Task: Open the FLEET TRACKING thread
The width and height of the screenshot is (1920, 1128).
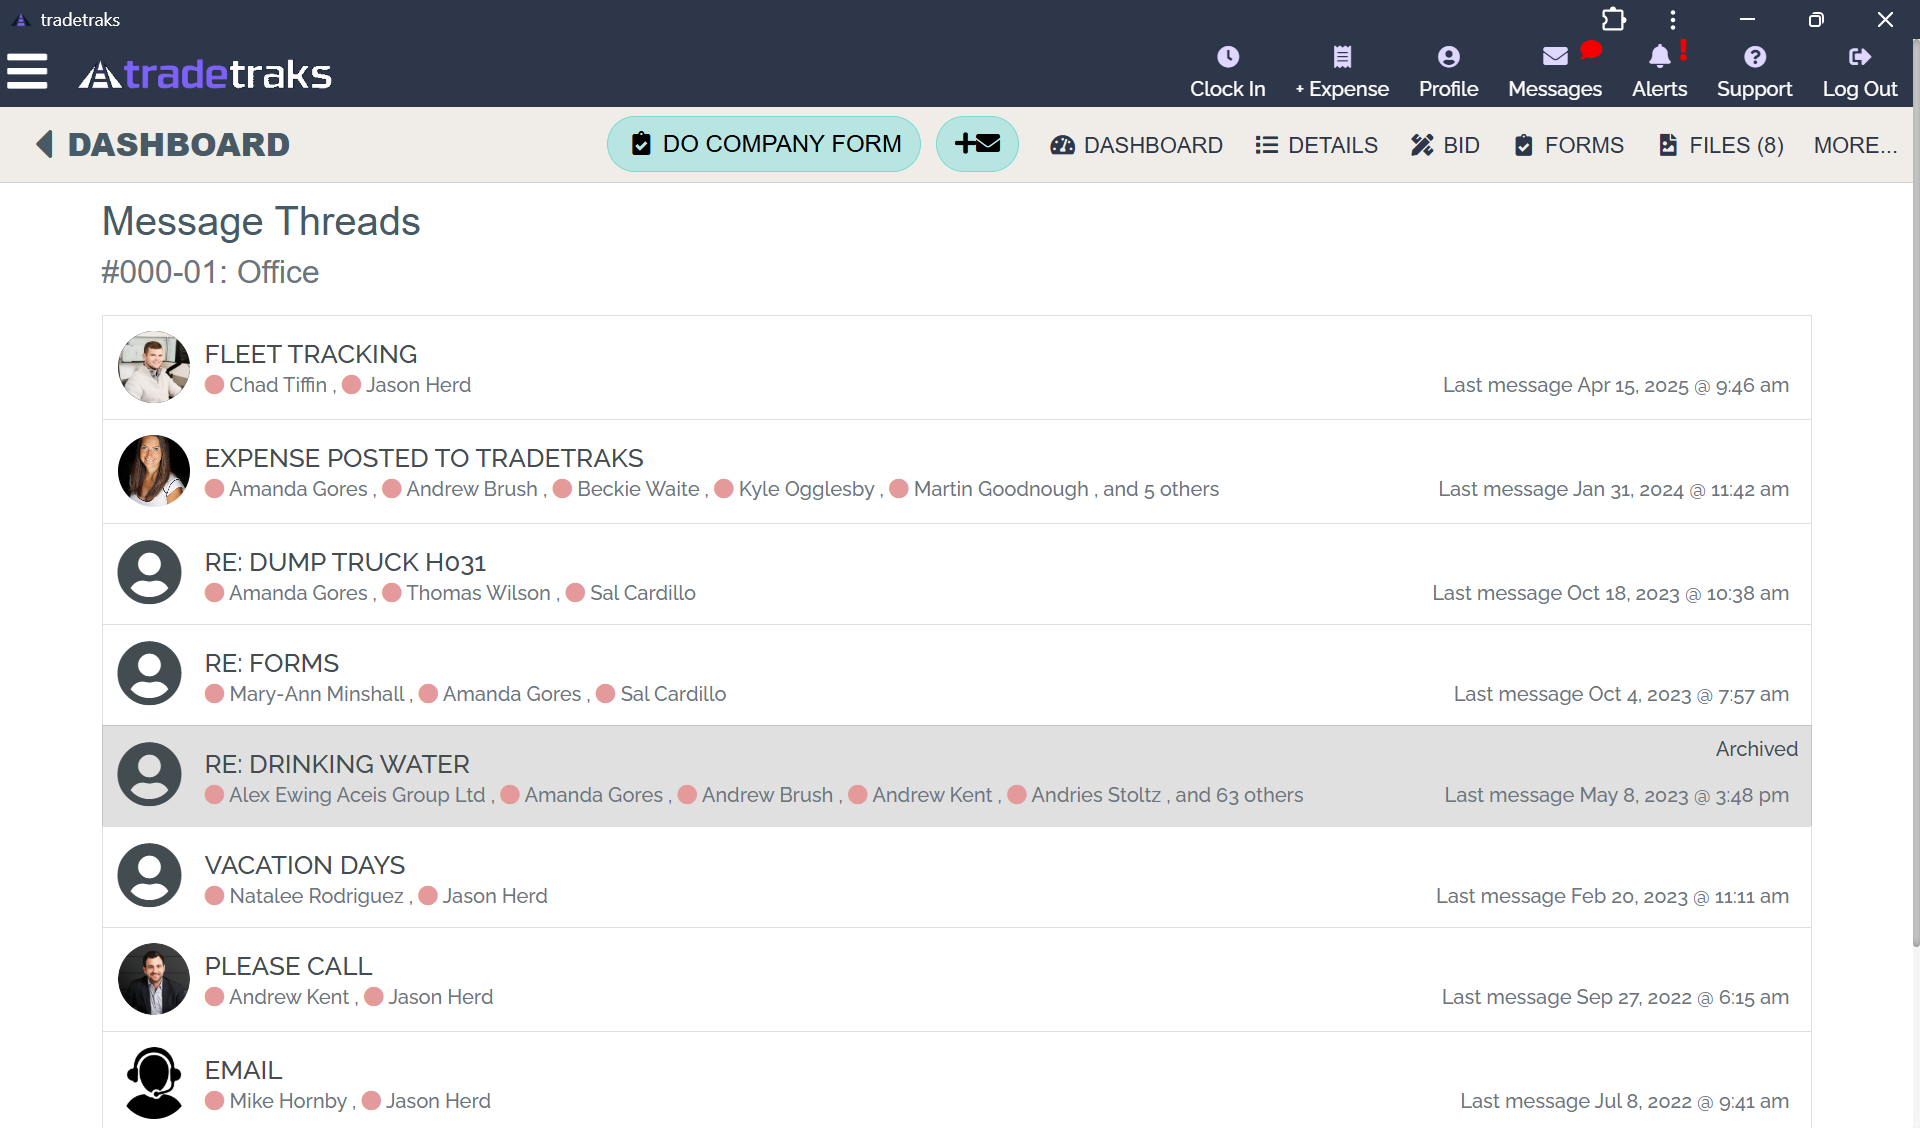Action: pos(956,368)
